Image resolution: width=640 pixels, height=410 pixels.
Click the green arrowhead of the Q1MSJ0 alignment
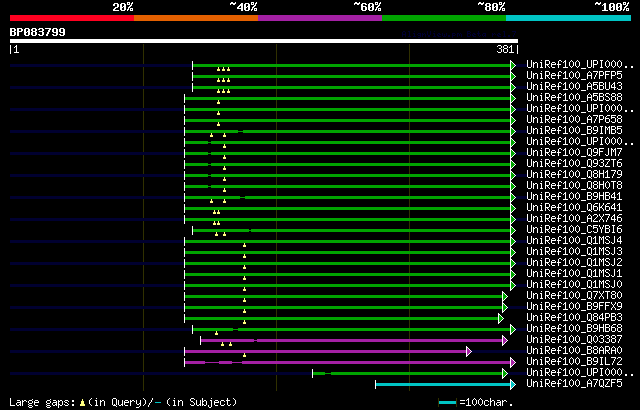click(513, 286)
